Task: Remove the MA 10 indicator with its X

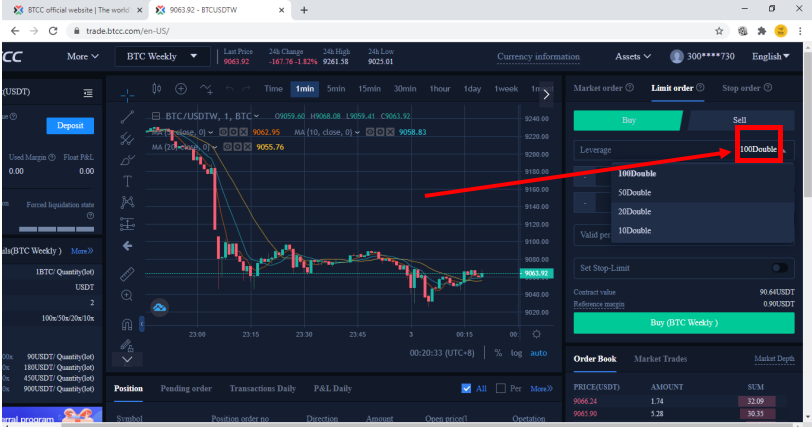Action: 390,132
